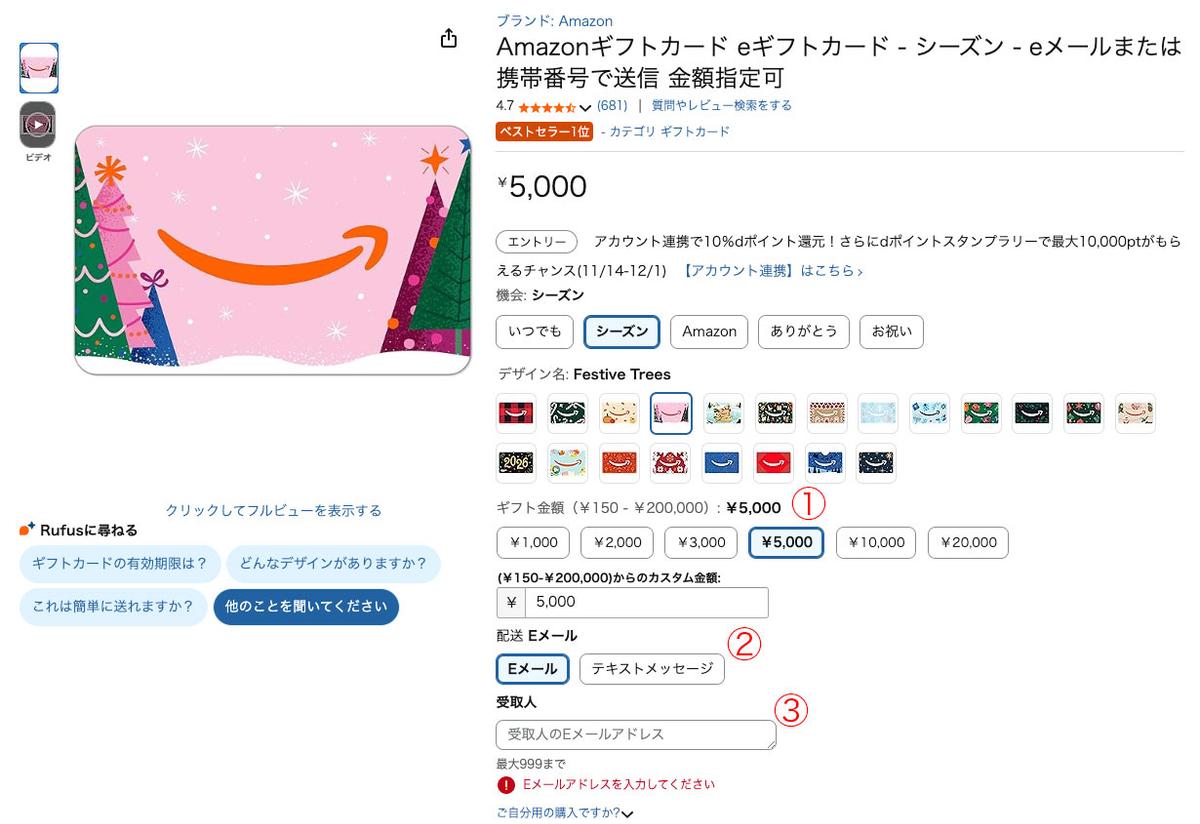Image resolution: width=1200 pixels, height=824 pixels.
Task: Pick the solid blue Amazon smile design
Action: tap(722, 462)
